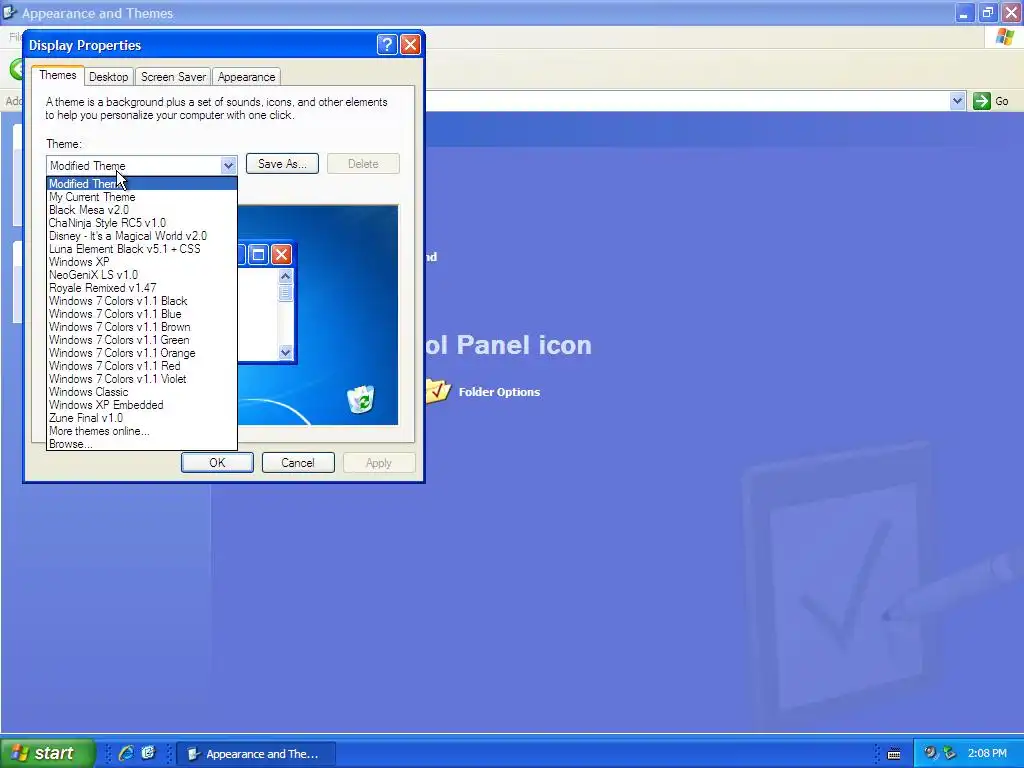Viewport: 1024px width, 768px height.
Task: Click the address bar field
Action: (686, 101)
